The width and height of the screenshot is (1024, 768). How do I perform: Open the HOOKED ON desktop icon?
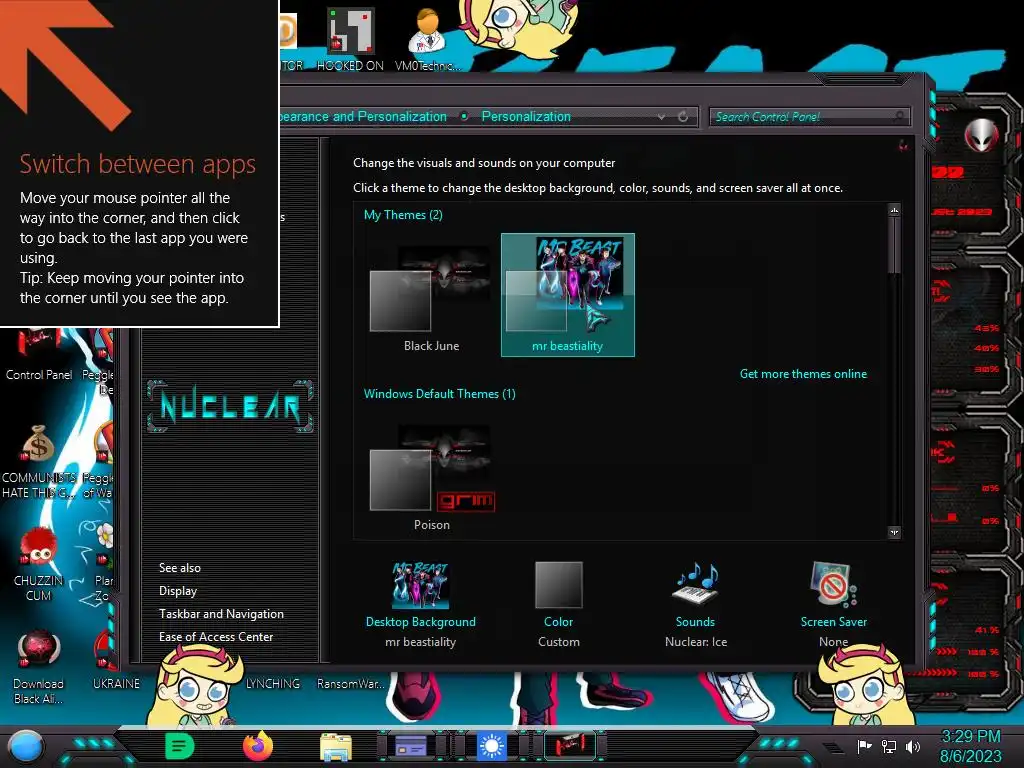coord(350,38)
